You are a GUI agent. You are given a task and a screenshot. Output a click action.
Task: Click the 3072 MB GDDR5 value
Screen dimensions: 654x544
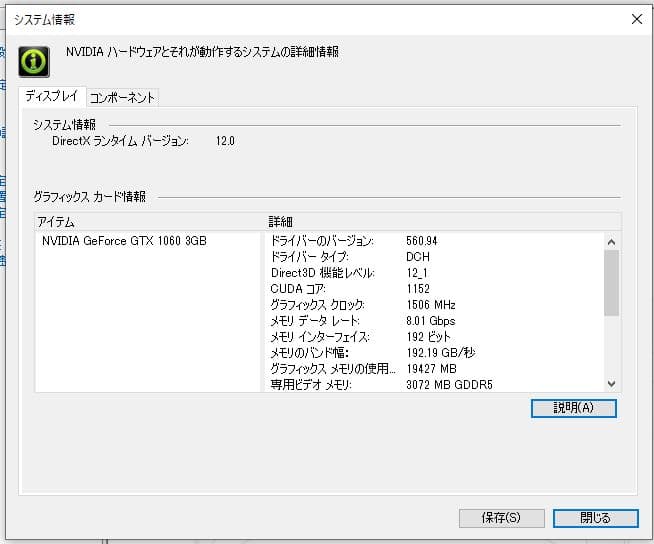tap(449, 385)
